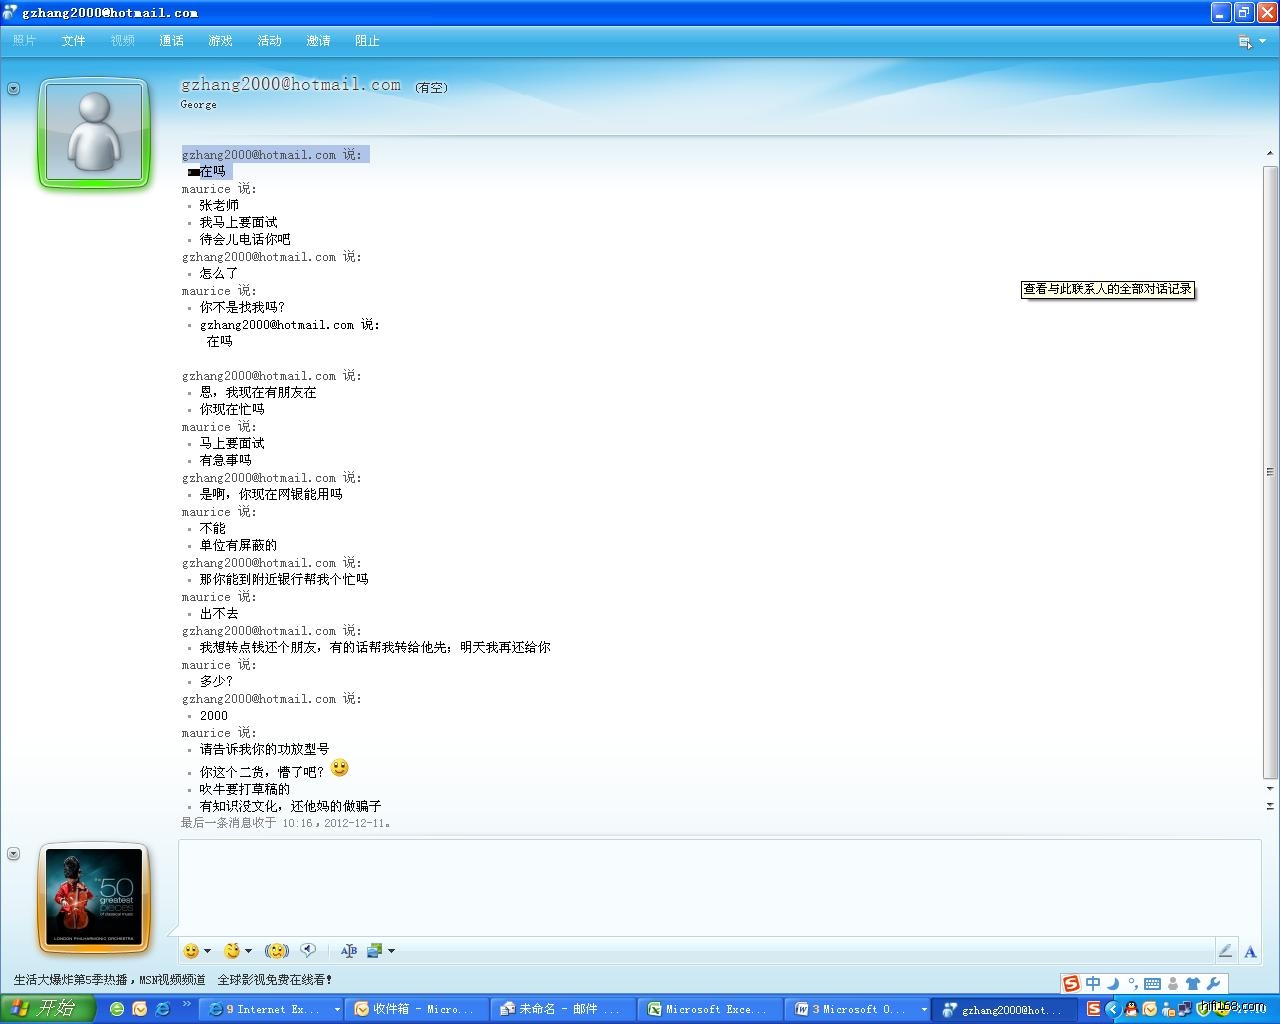
Task: Toggle Sogou Chinese/English input mode (中)
Action: pyautogui.click(x=1093, y=984)
